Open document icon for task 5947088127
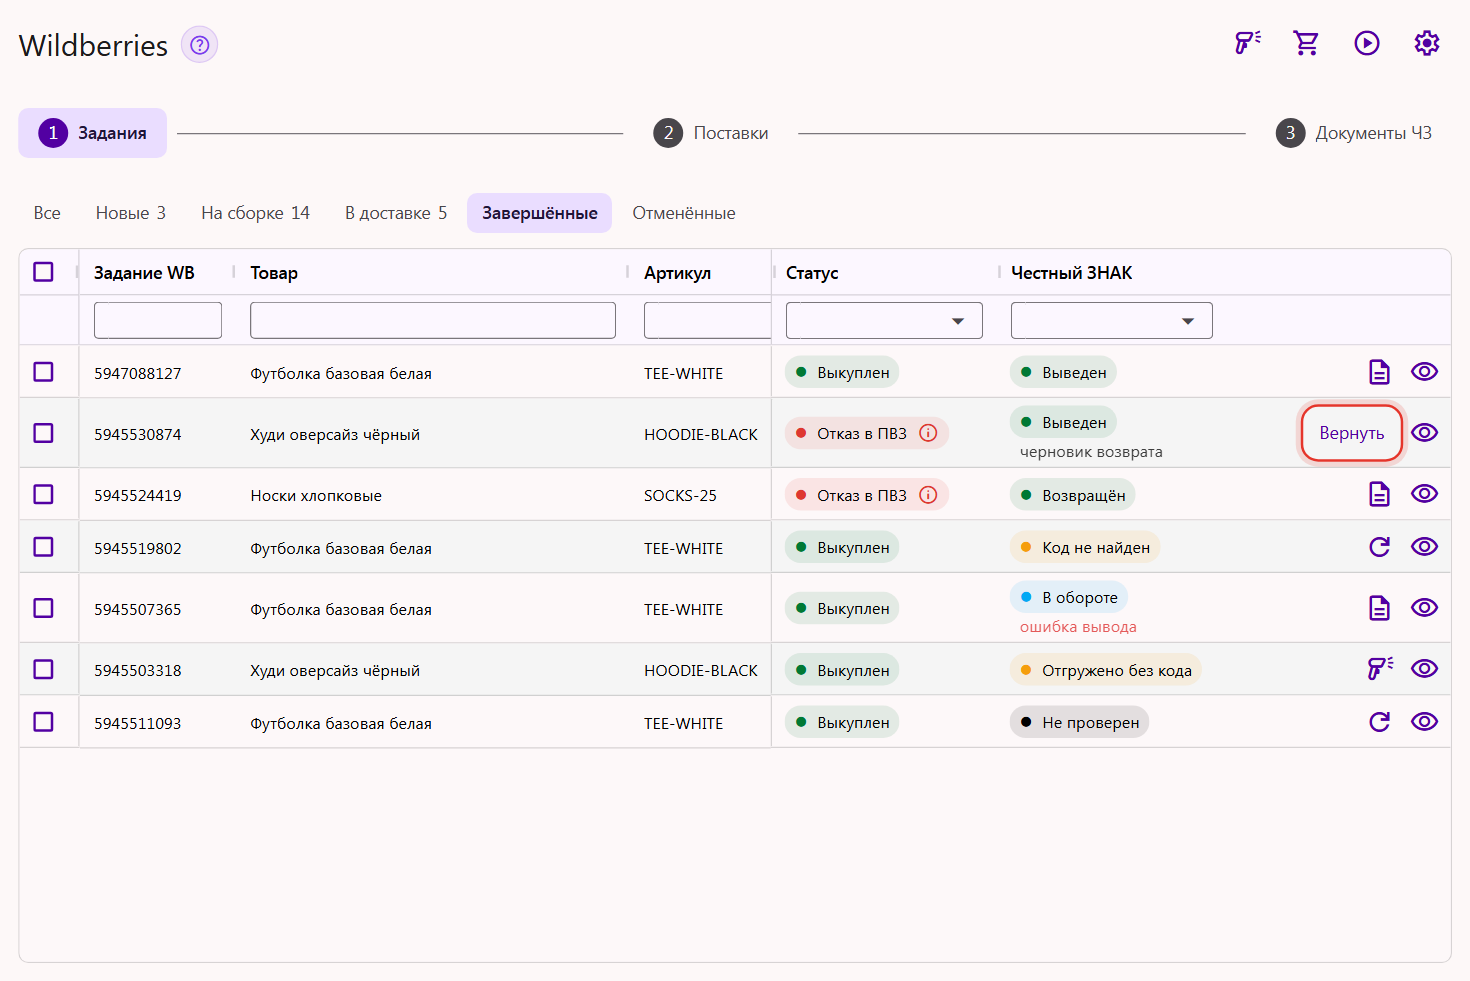The width and height of the screenshot is (1470, 981). [1379, 372]
